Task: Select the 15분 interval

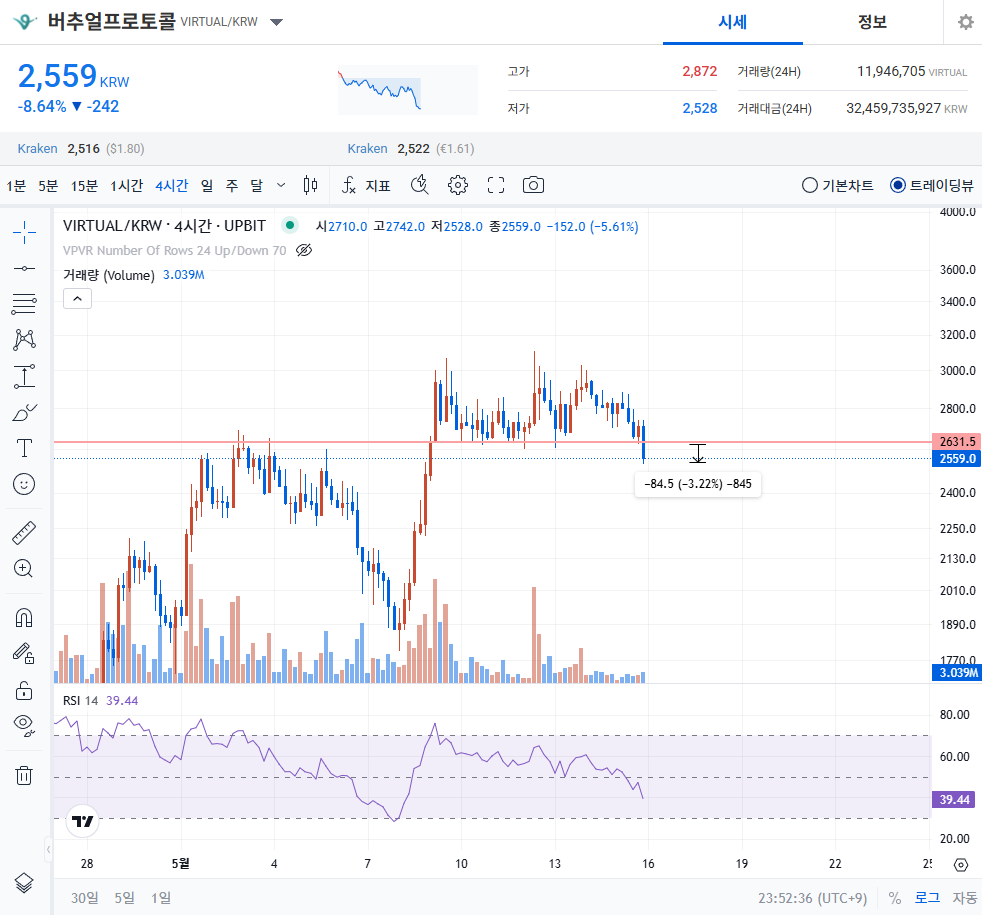Action: click(84, 185)
